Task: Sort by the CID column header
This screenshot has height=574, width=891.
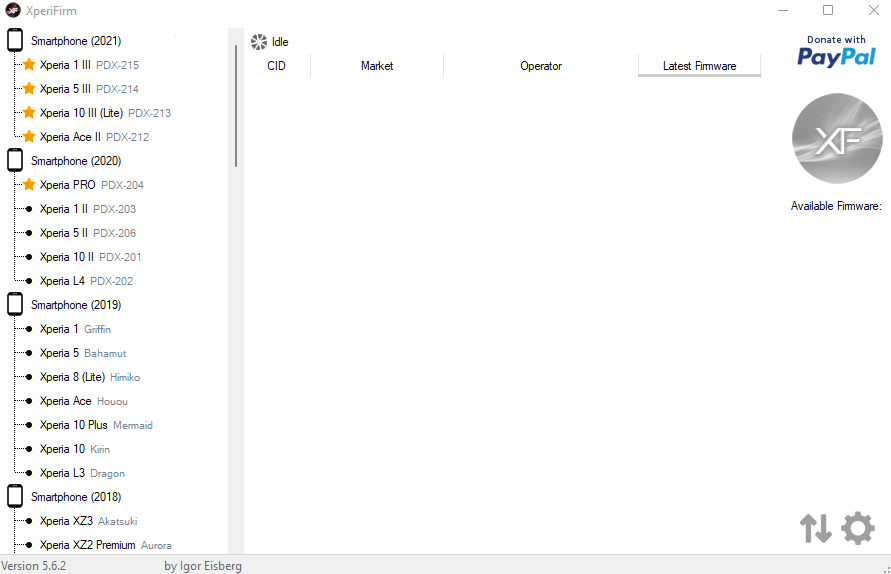Action: coord(276,66)
